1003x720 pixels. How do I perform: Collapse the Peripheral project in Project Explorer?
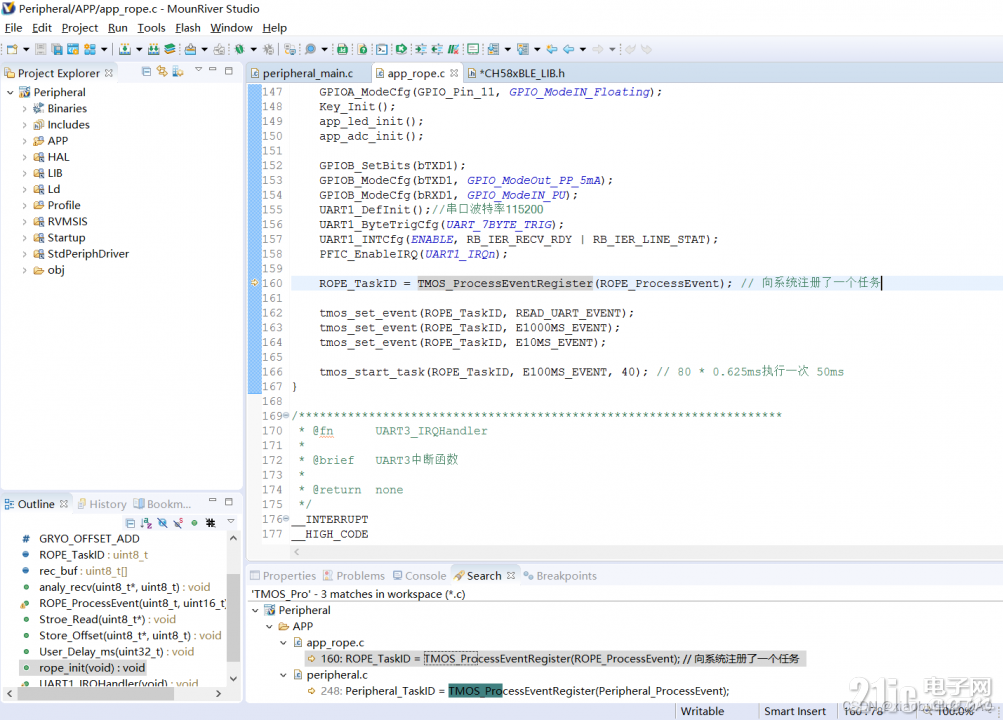point(10,93)
